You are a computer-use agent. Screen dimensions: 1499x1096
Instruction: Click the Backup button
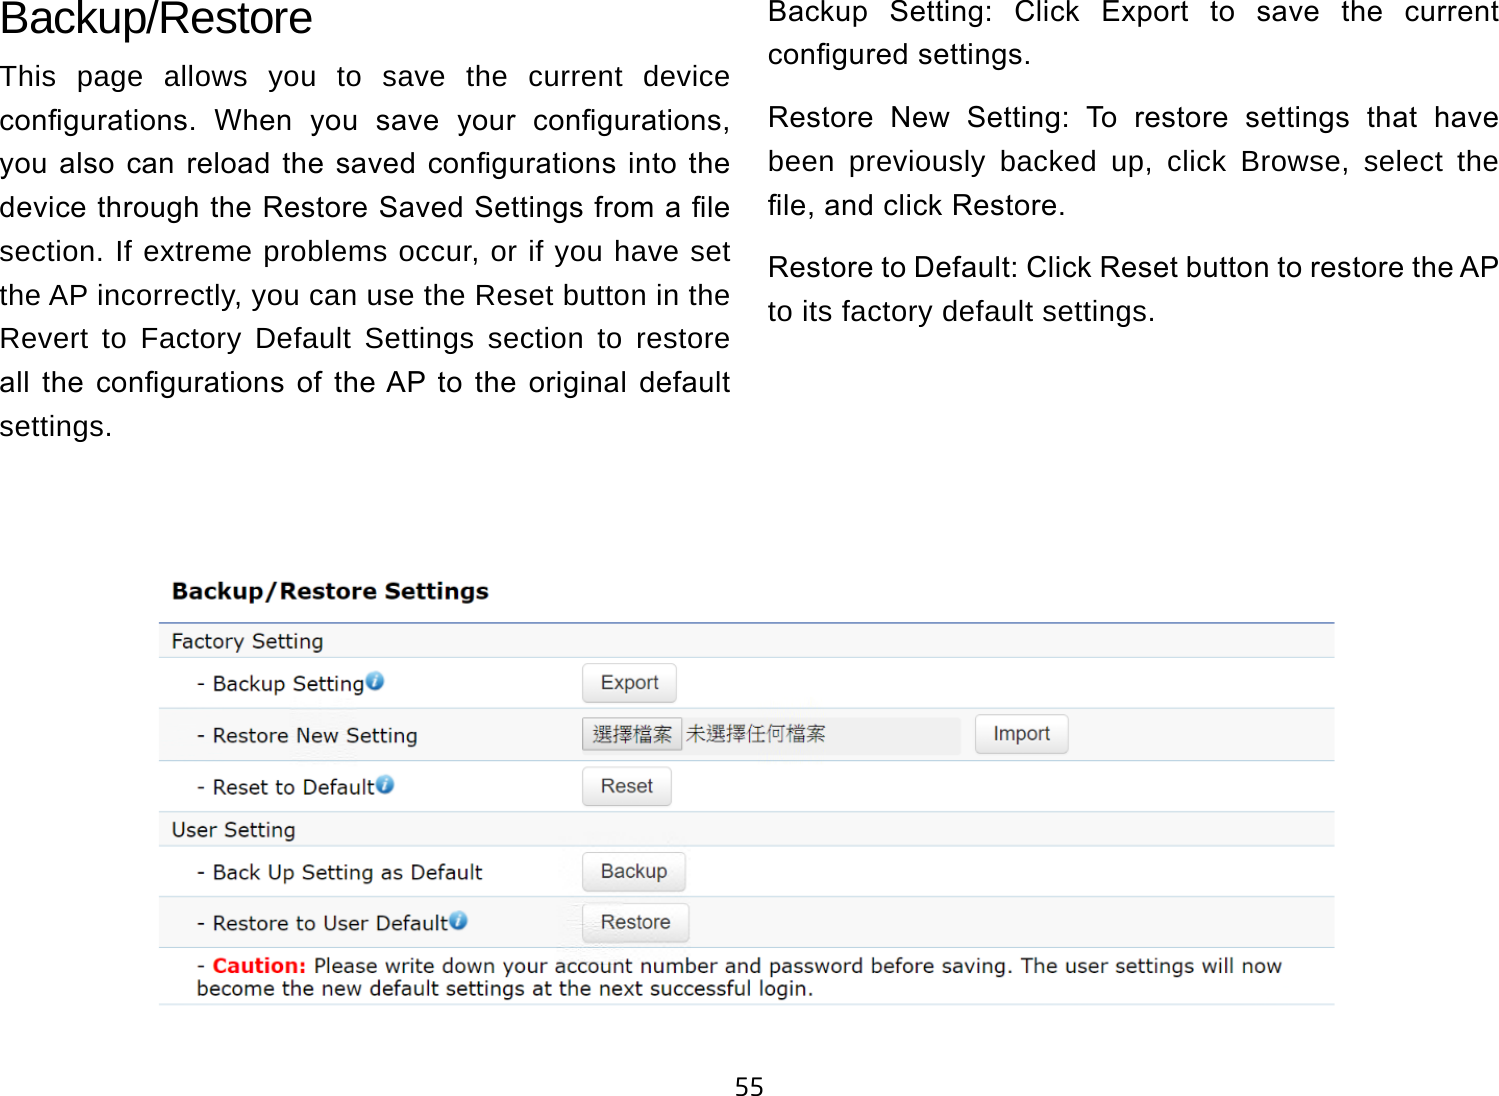[634, 871]
